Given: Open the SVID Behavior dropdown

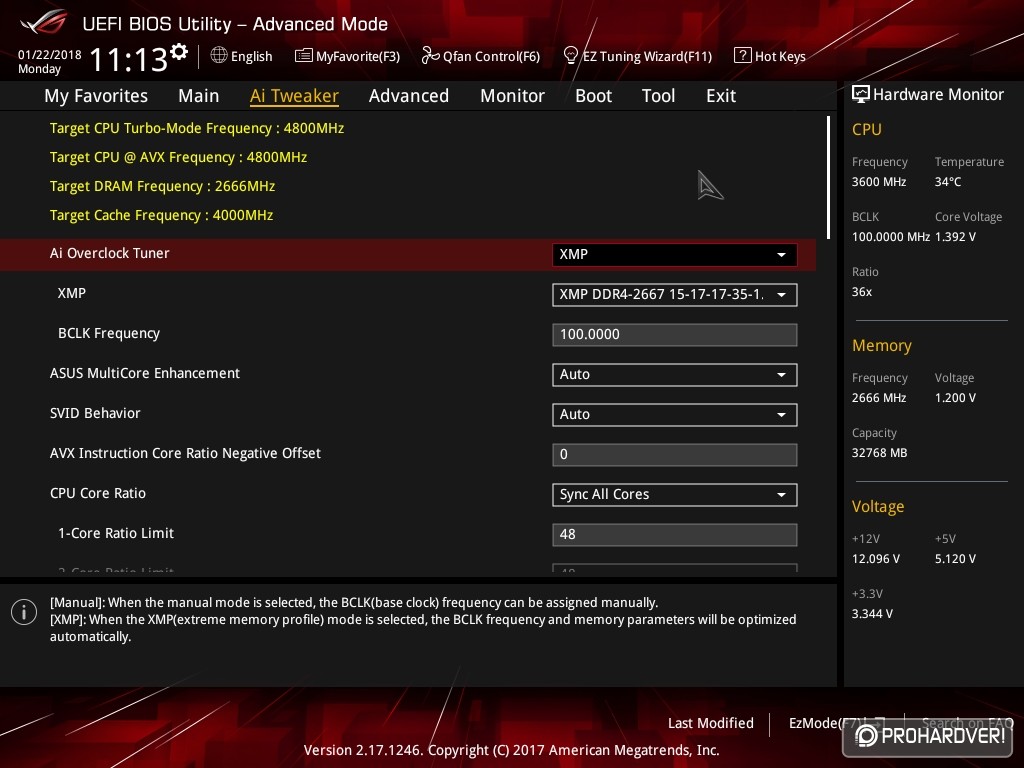Looking at the screenshot, I should 674,415.
